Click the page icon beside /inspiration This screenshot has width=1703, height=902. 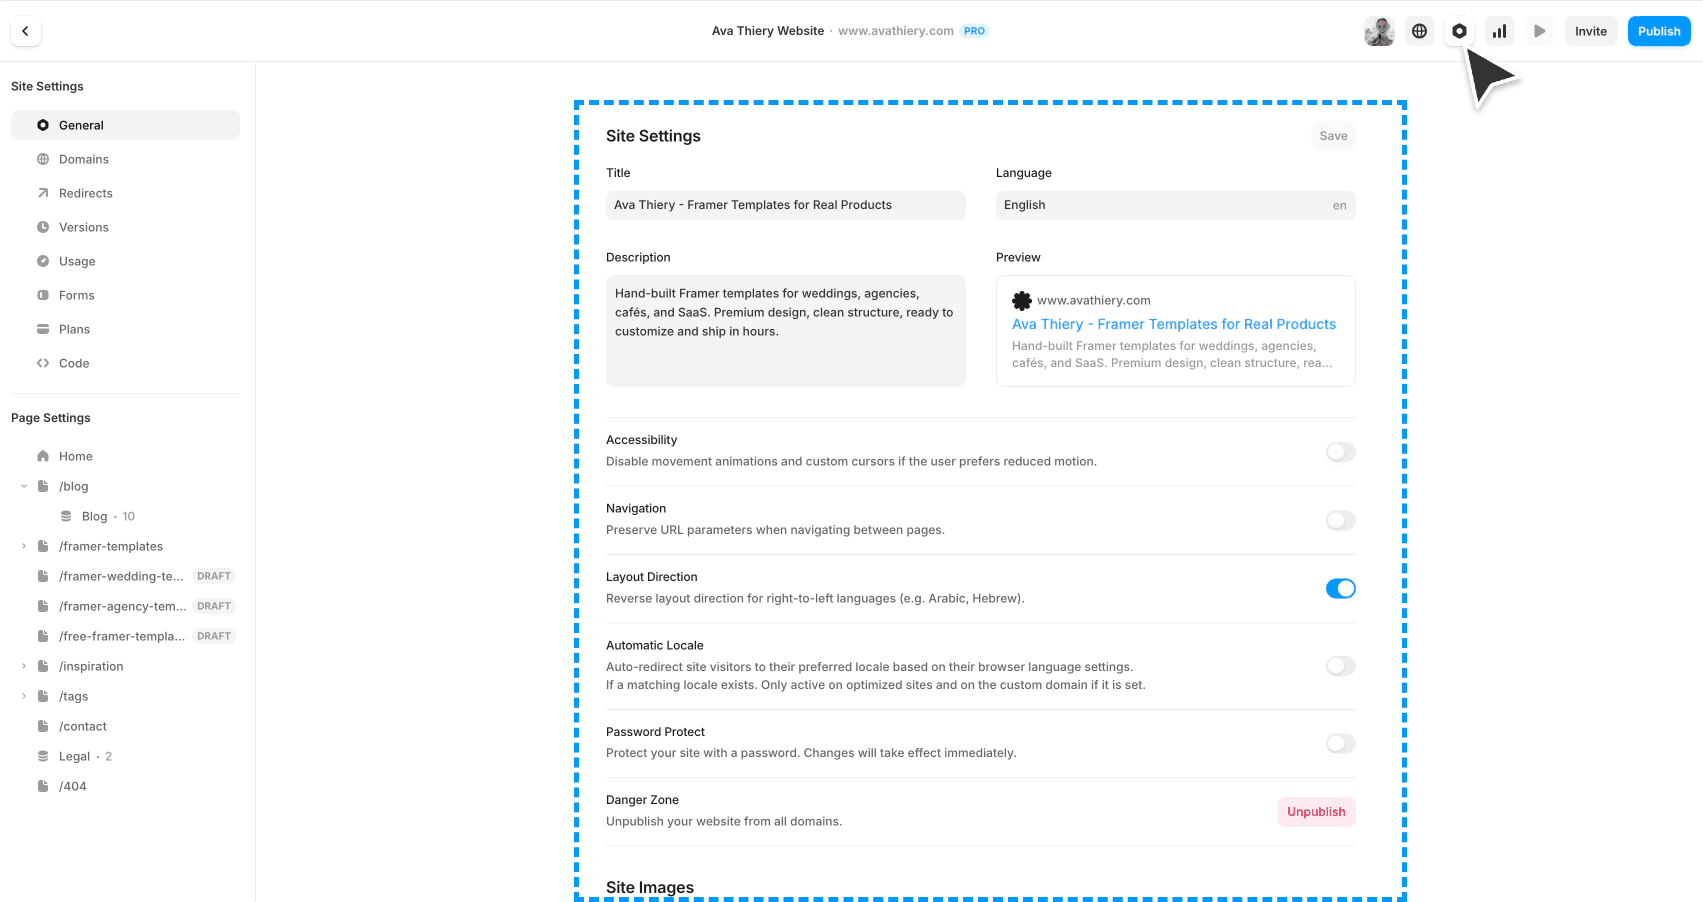(43, 666)
